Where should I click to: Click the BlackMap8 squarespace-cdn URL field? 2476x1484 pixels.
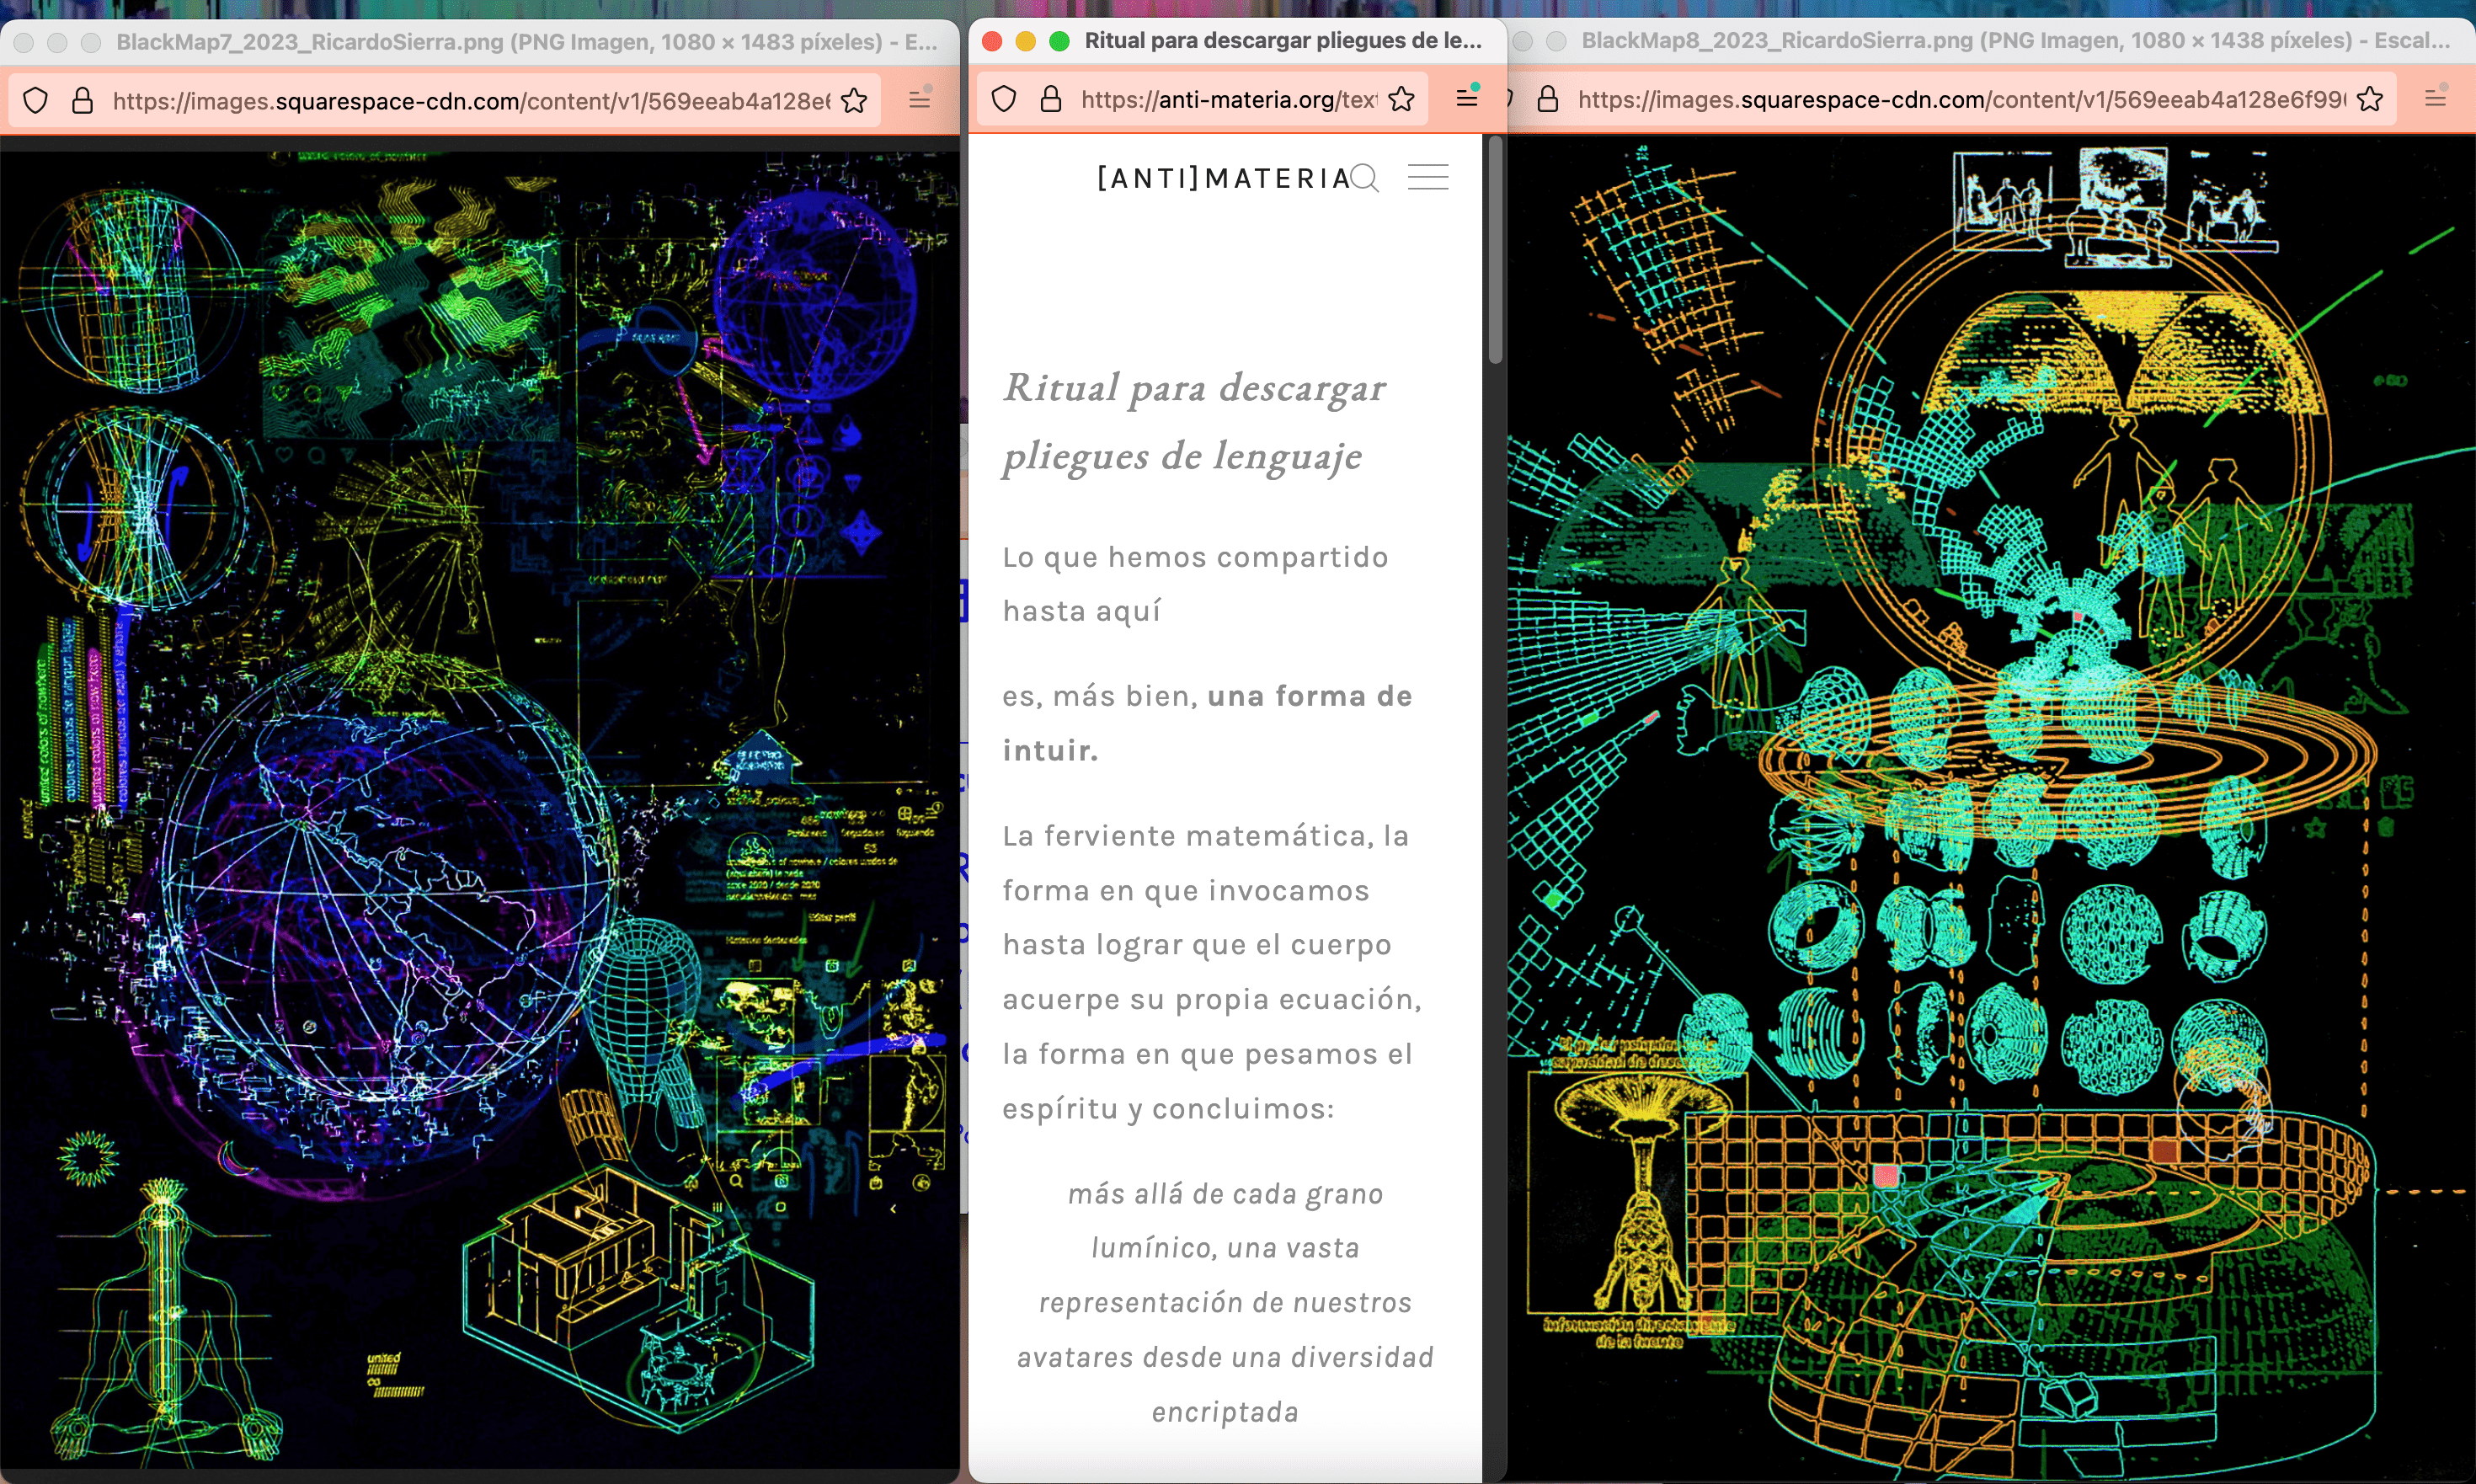[x=1960, y=99]
